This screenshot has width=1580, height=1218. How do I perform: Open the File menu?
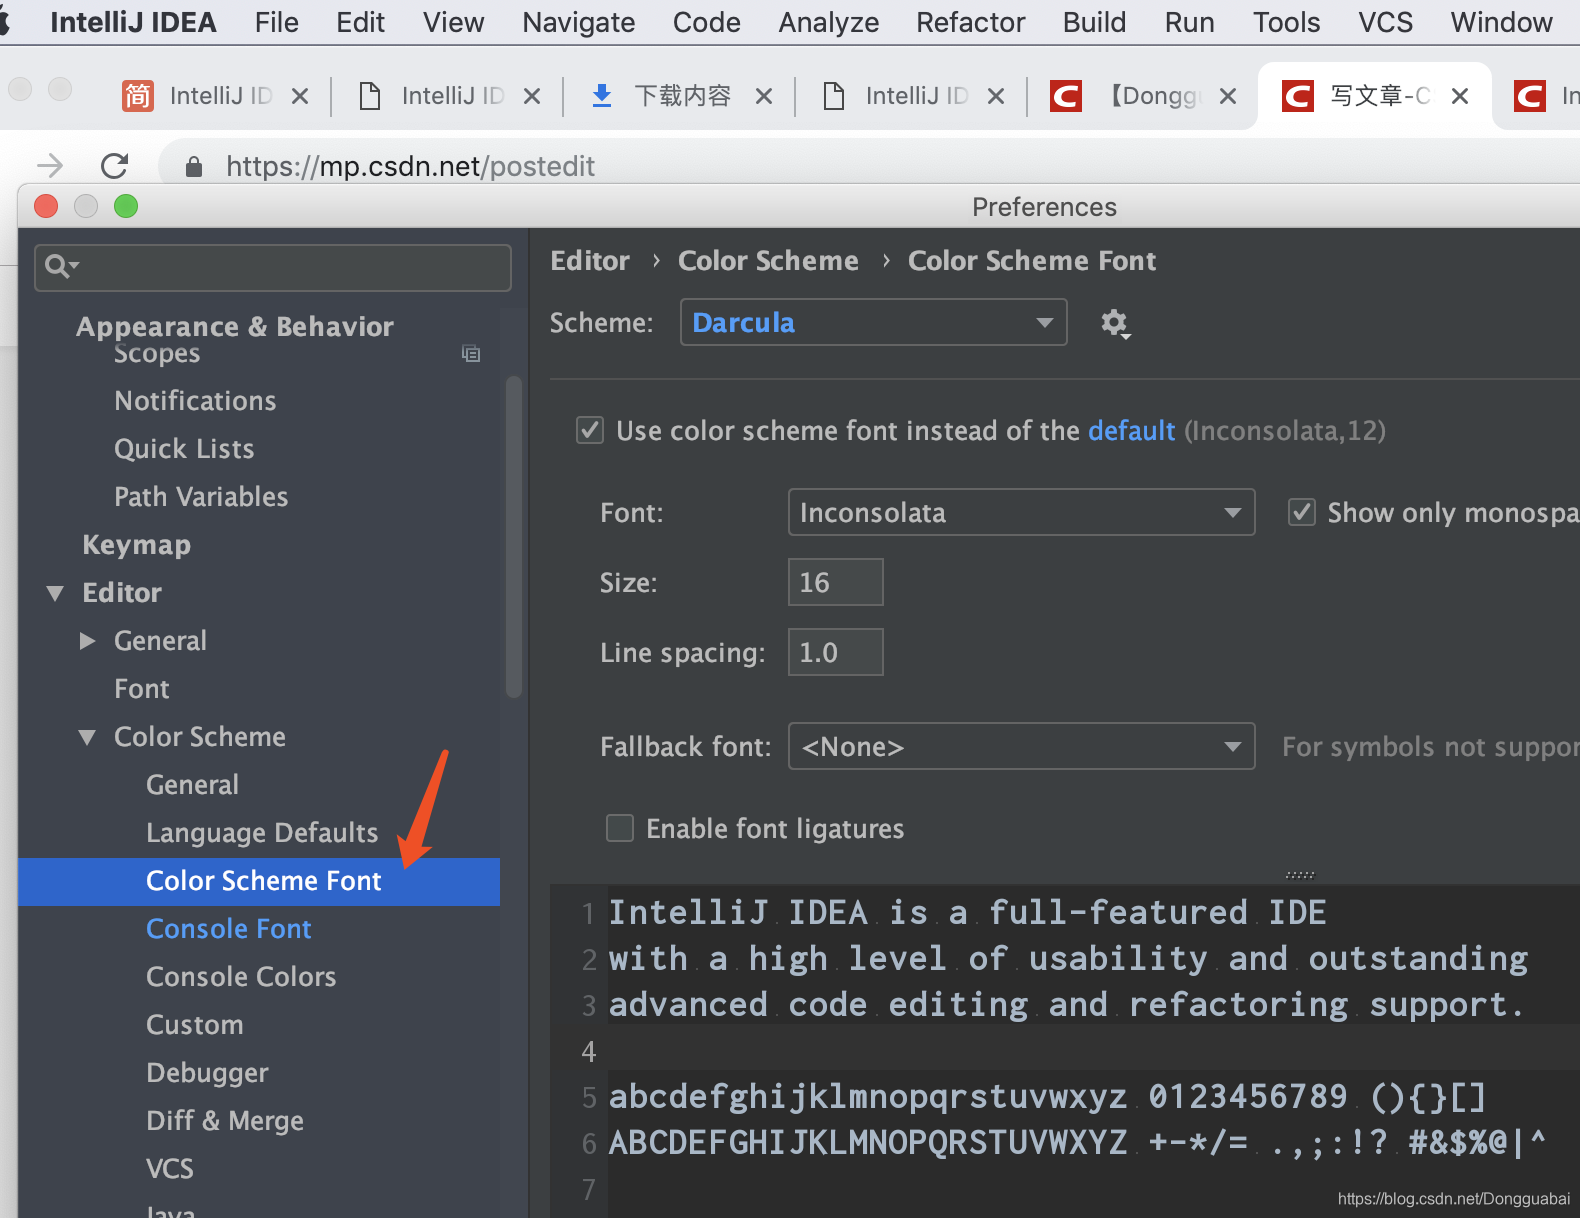(276, 22)
